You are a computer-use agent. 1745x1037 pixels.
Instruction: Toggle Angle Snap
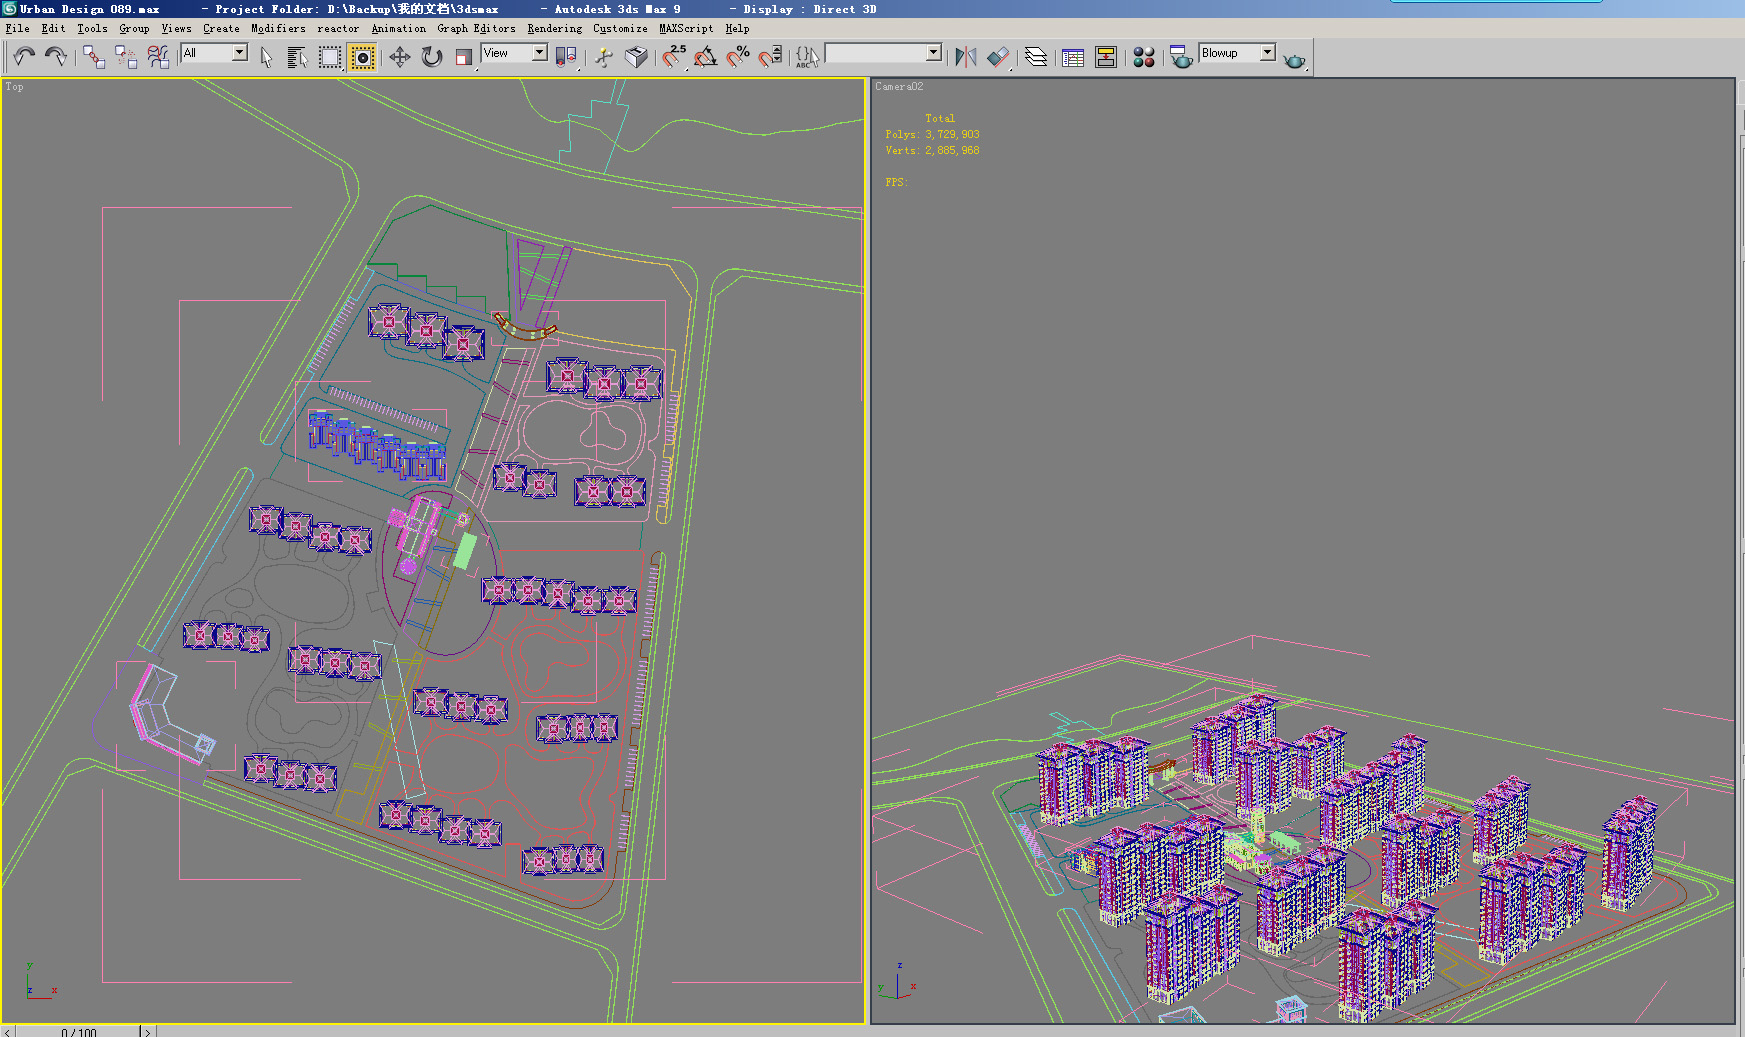(706, 57)
